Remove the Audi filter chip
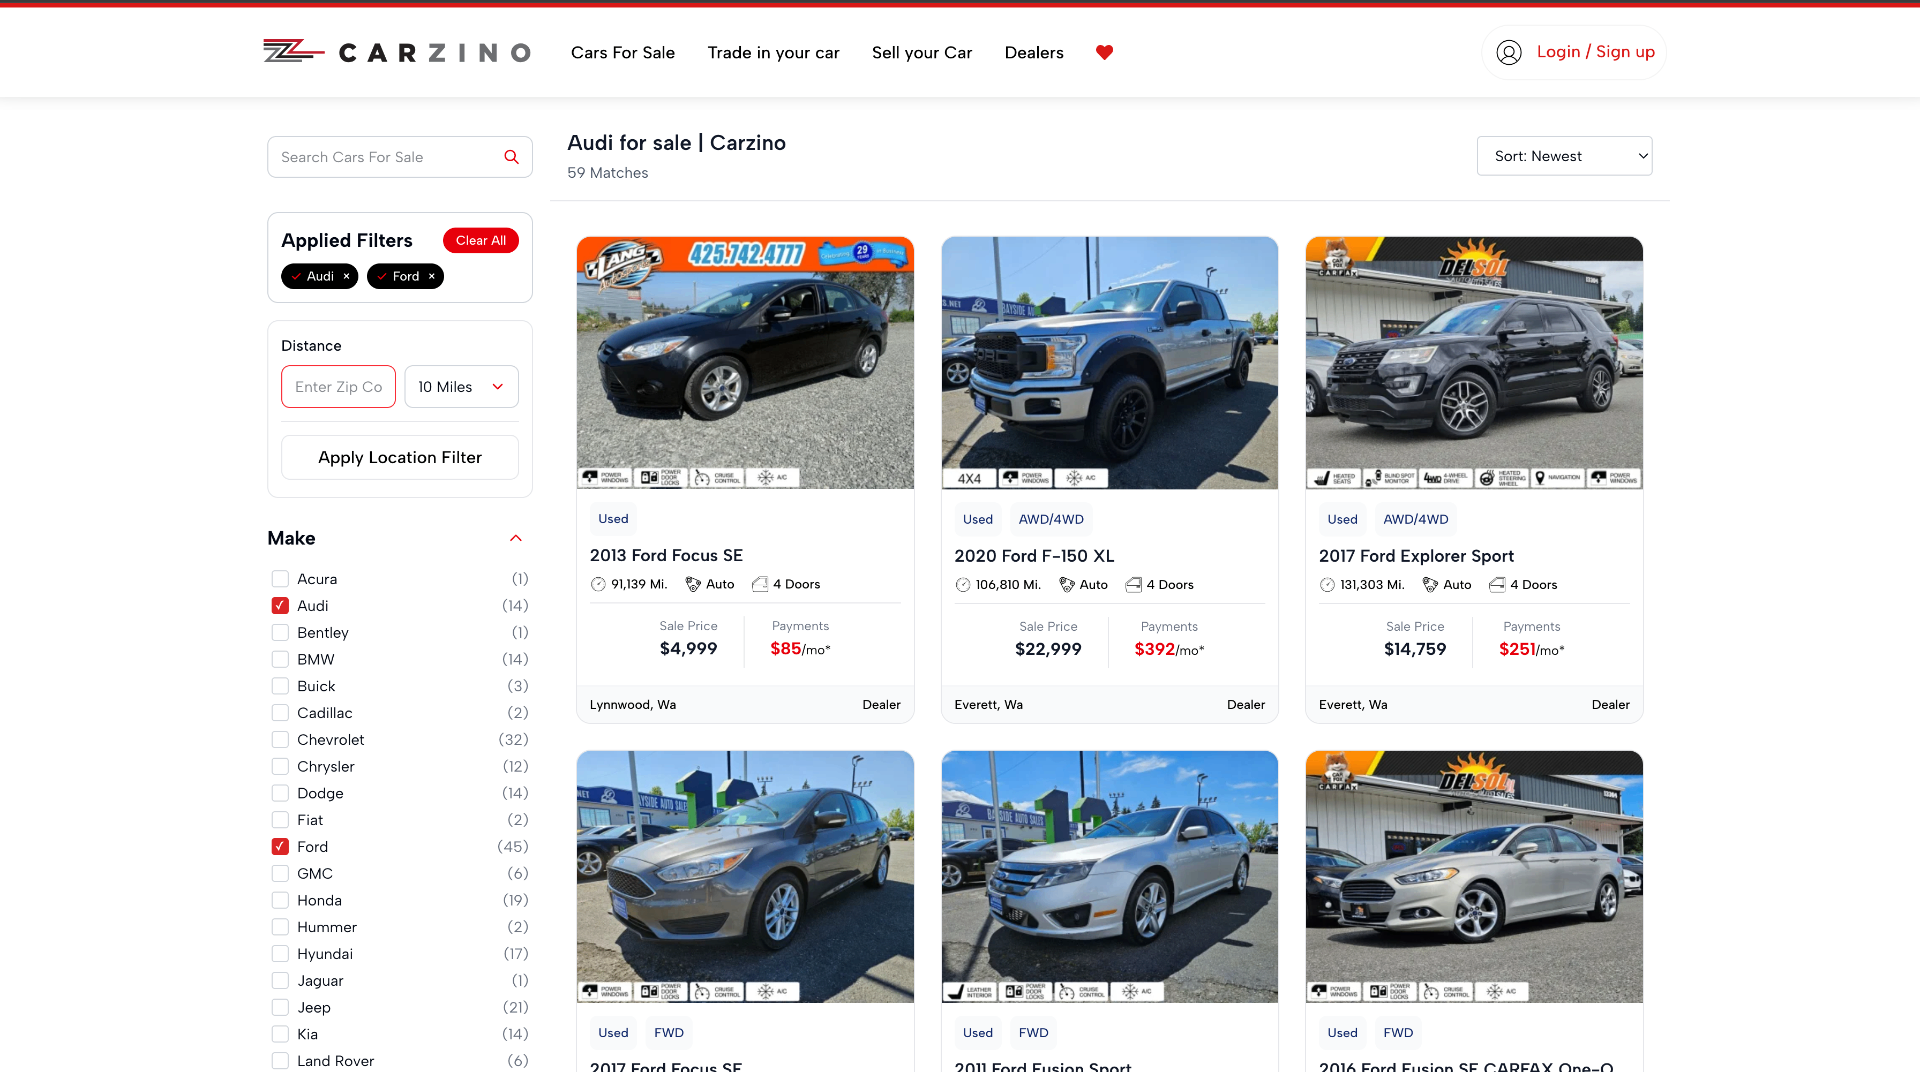 tap(346, 276)
